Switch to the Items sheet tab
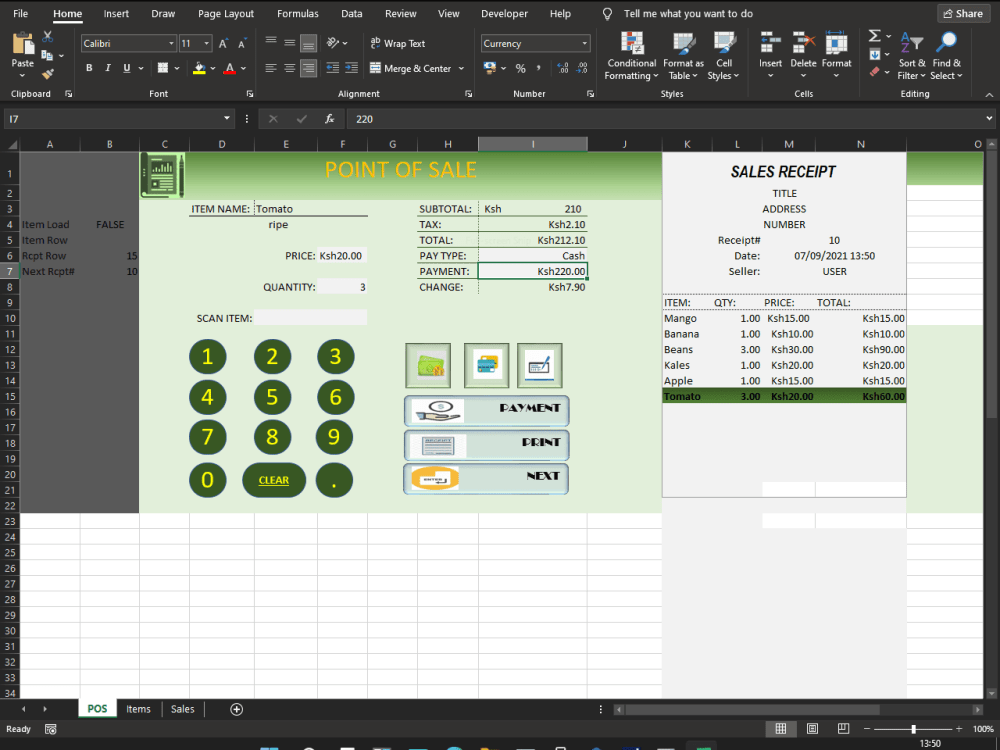Viewport: 1000px width, 750px height. point(138,709)
